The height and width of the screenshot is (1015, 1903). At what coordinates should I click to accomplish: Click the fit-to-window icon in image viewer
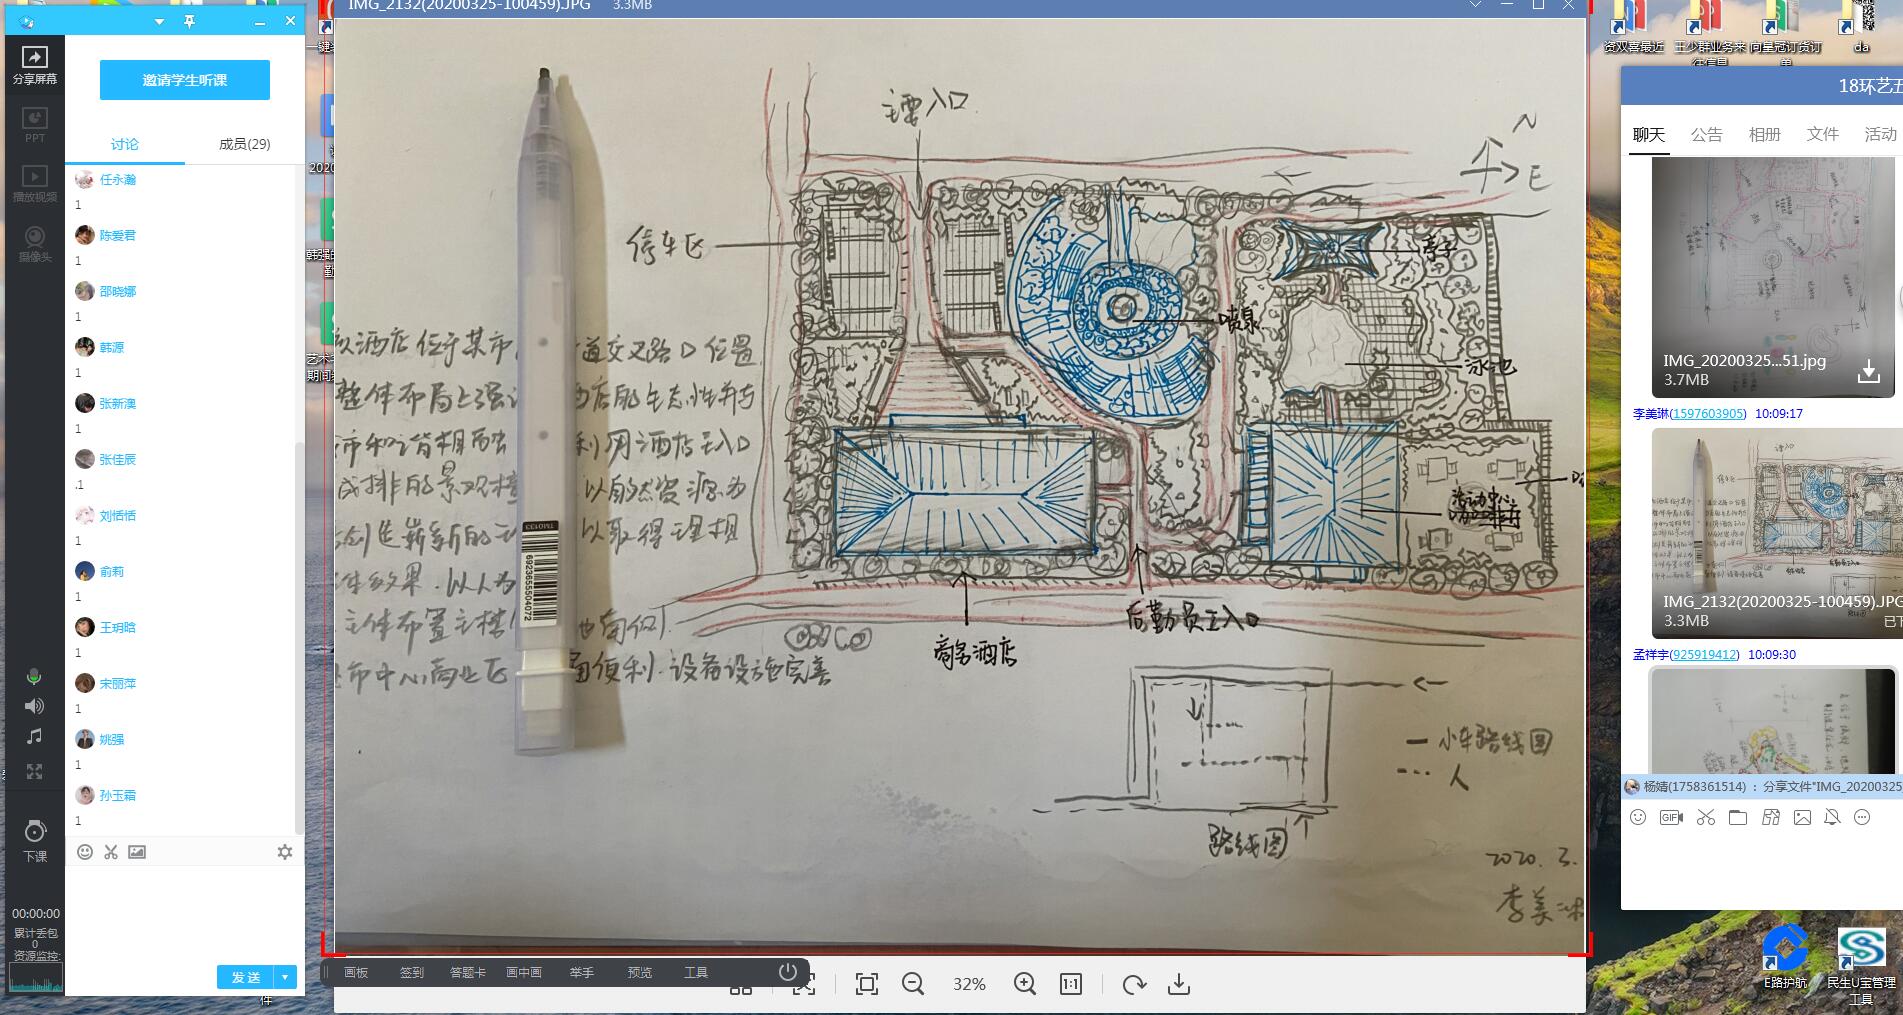pyautogui.click(x=867, y=984)
